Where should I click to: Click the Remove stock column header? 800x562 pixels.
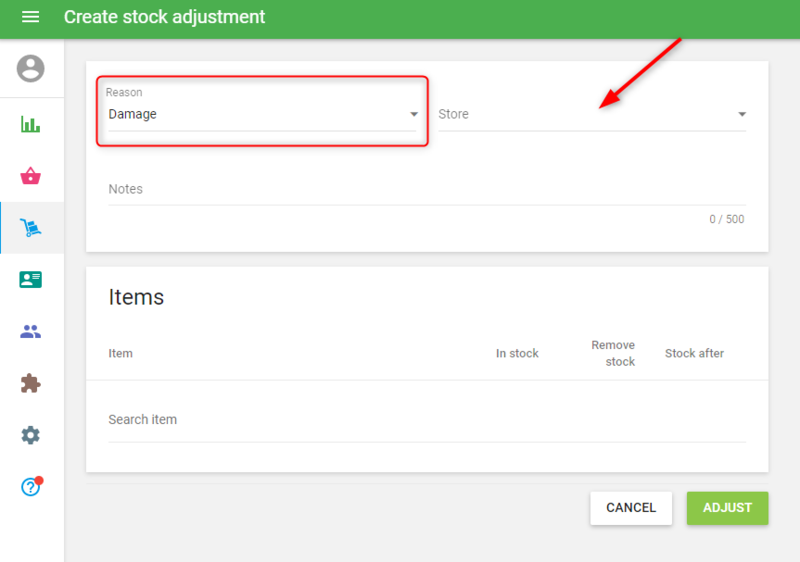point(613,353)
